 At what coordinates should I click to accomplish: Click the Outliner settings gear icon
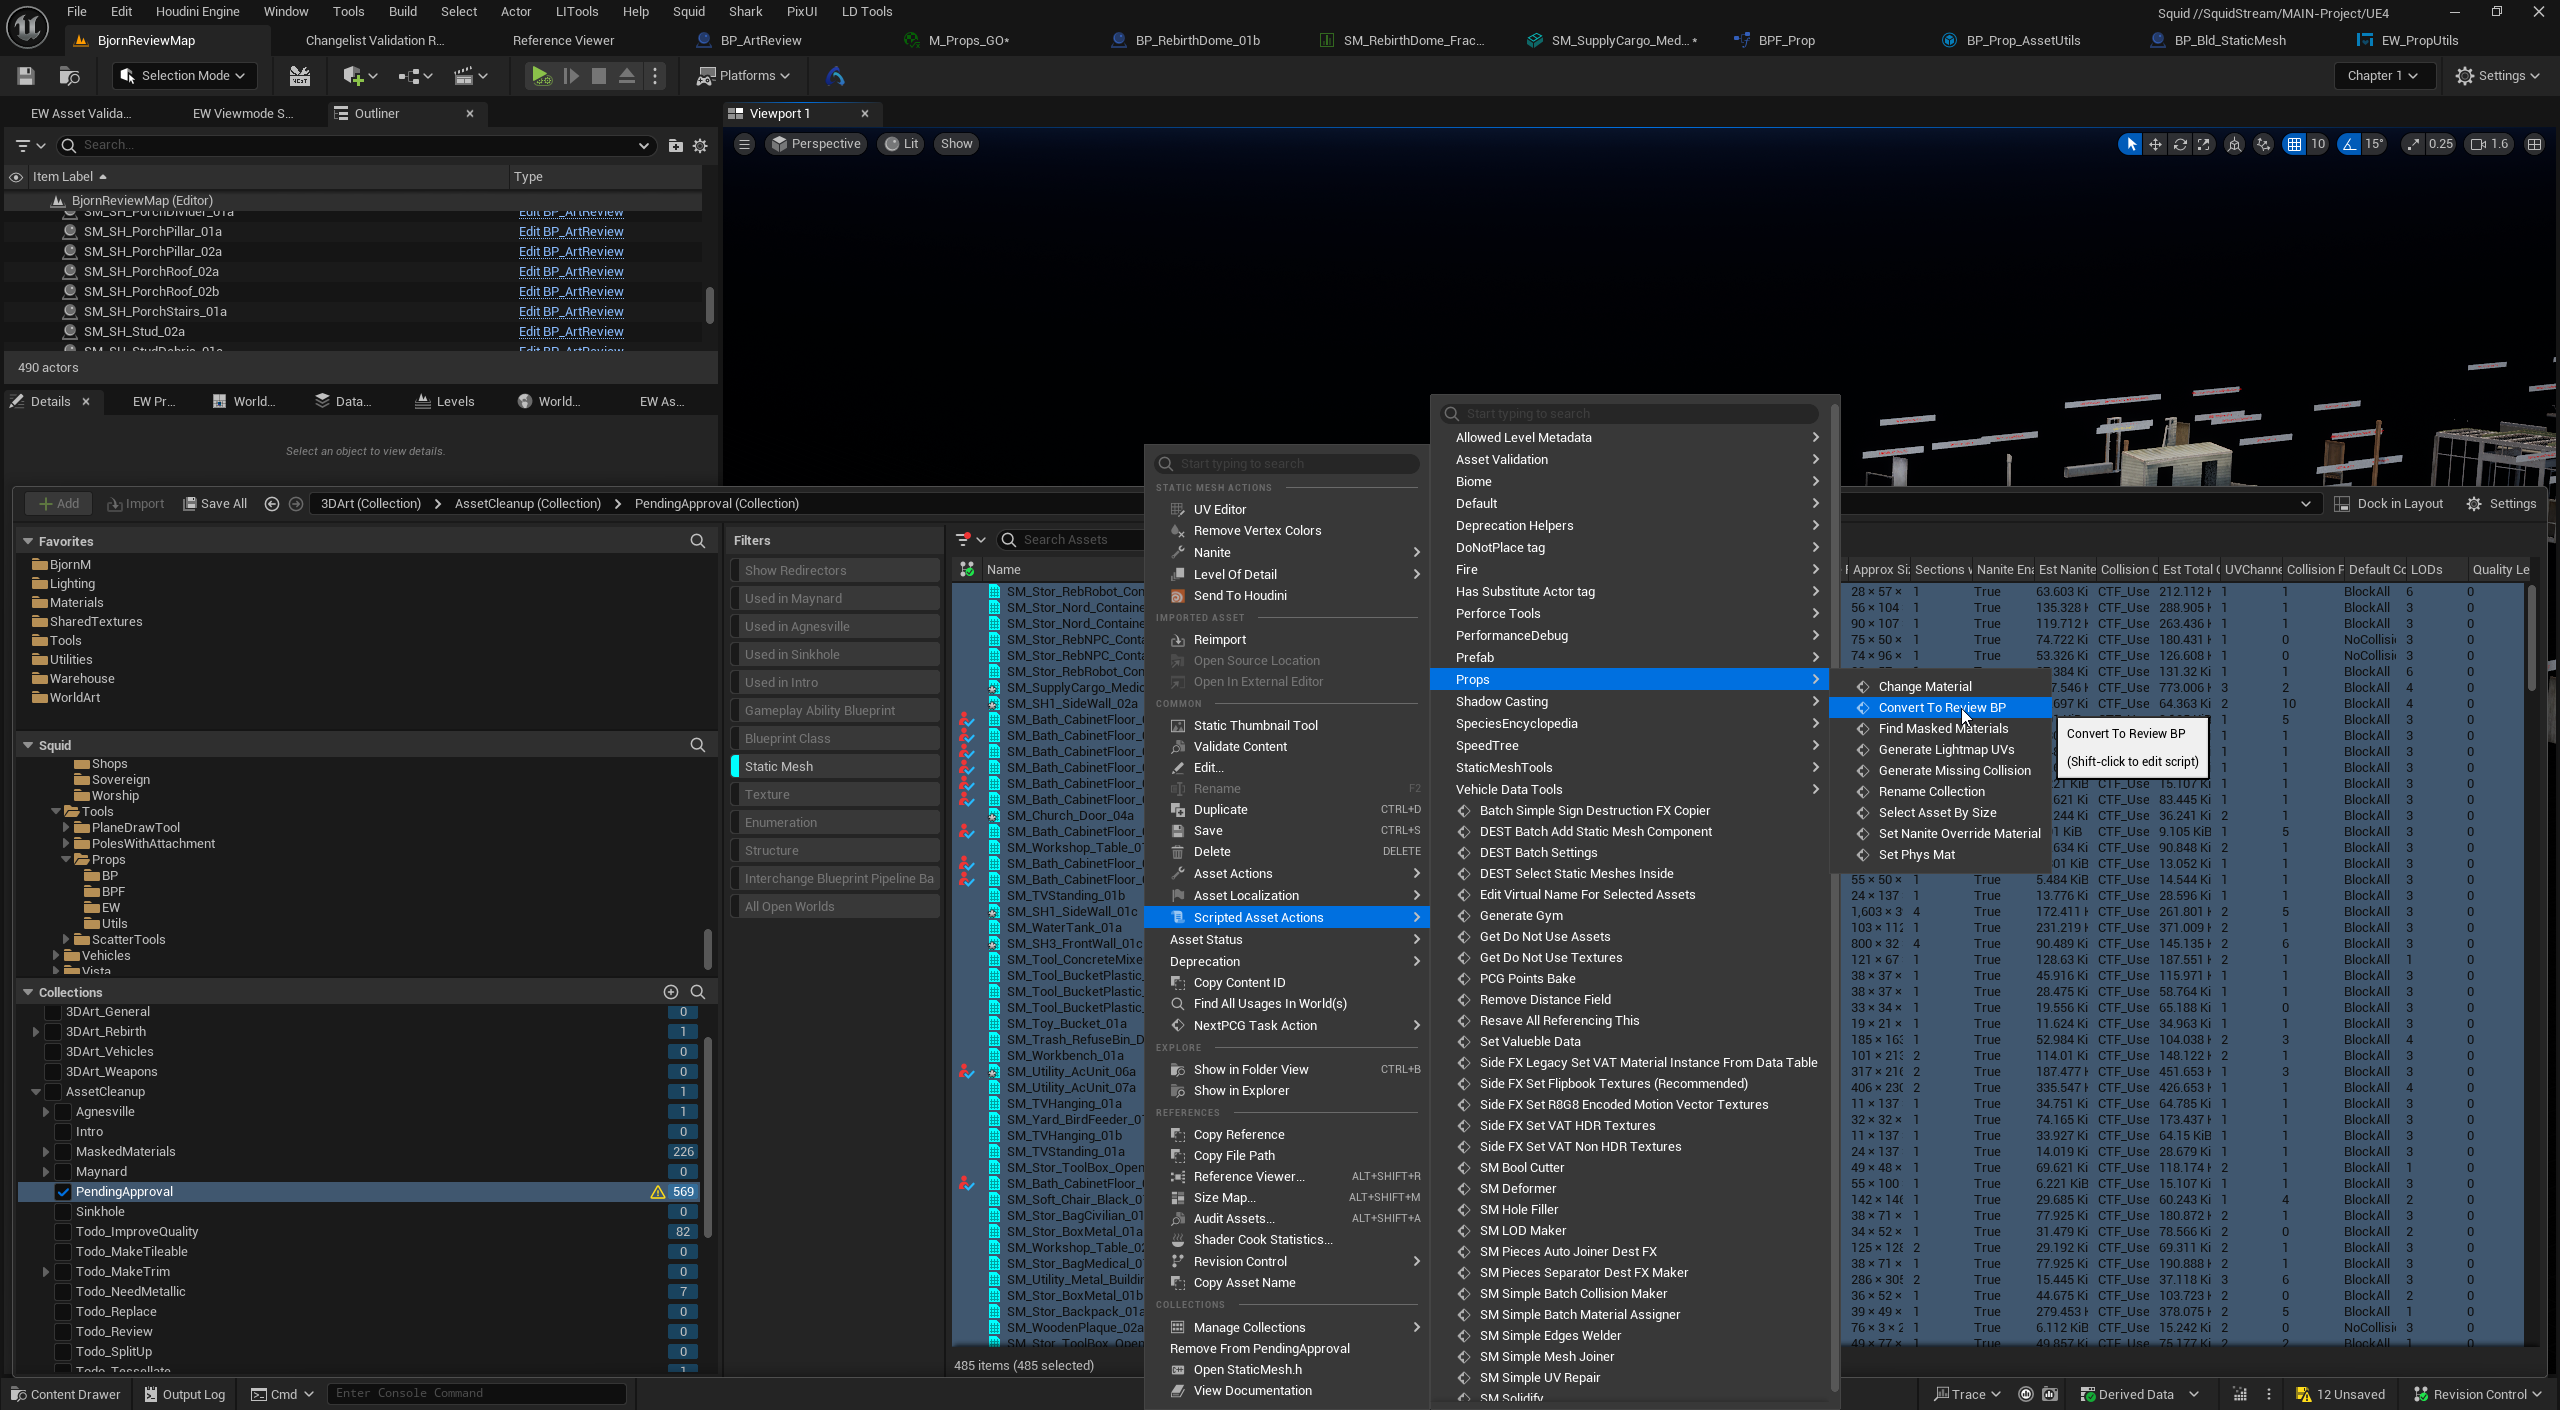[700, 146]
